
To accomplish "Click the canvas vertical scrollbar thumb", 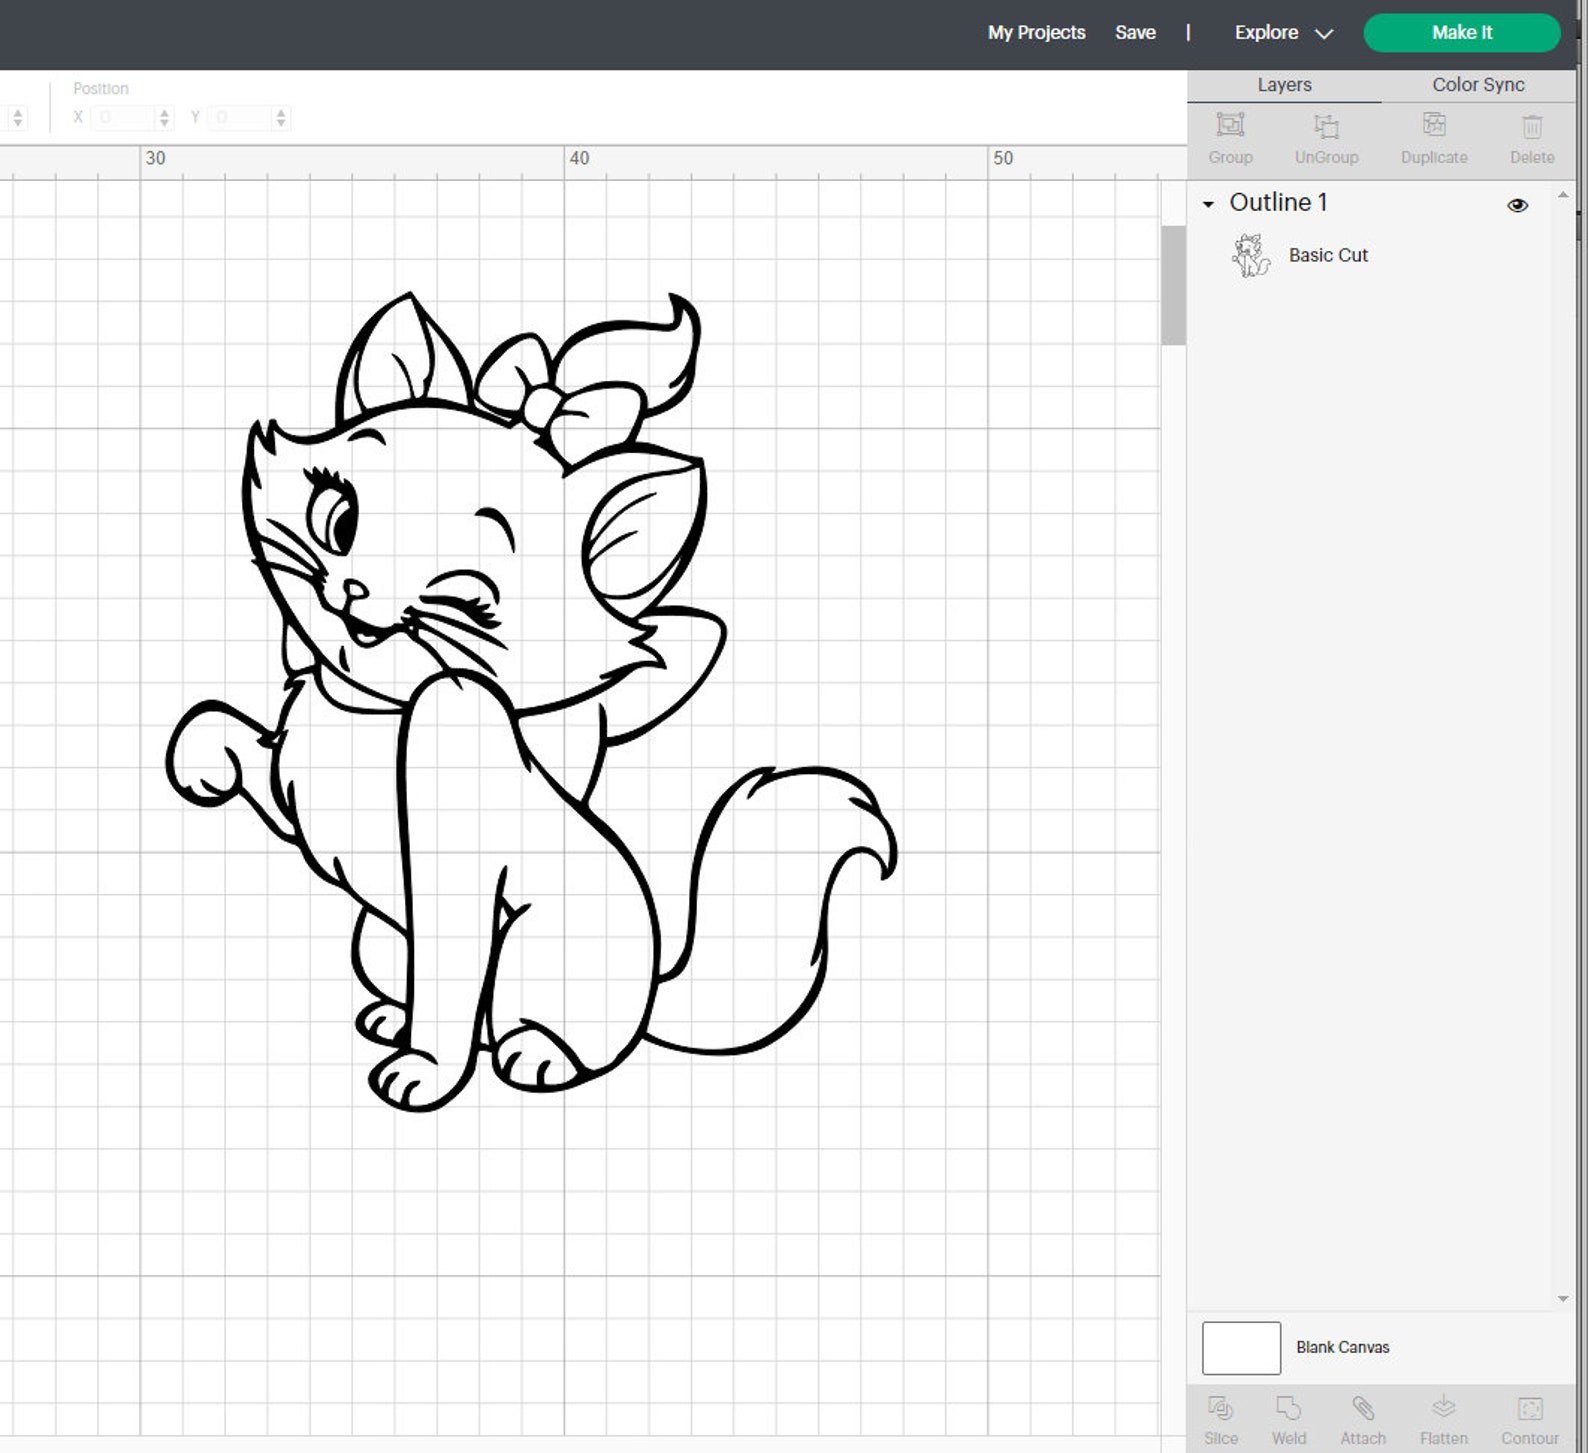I will 1173,285.
